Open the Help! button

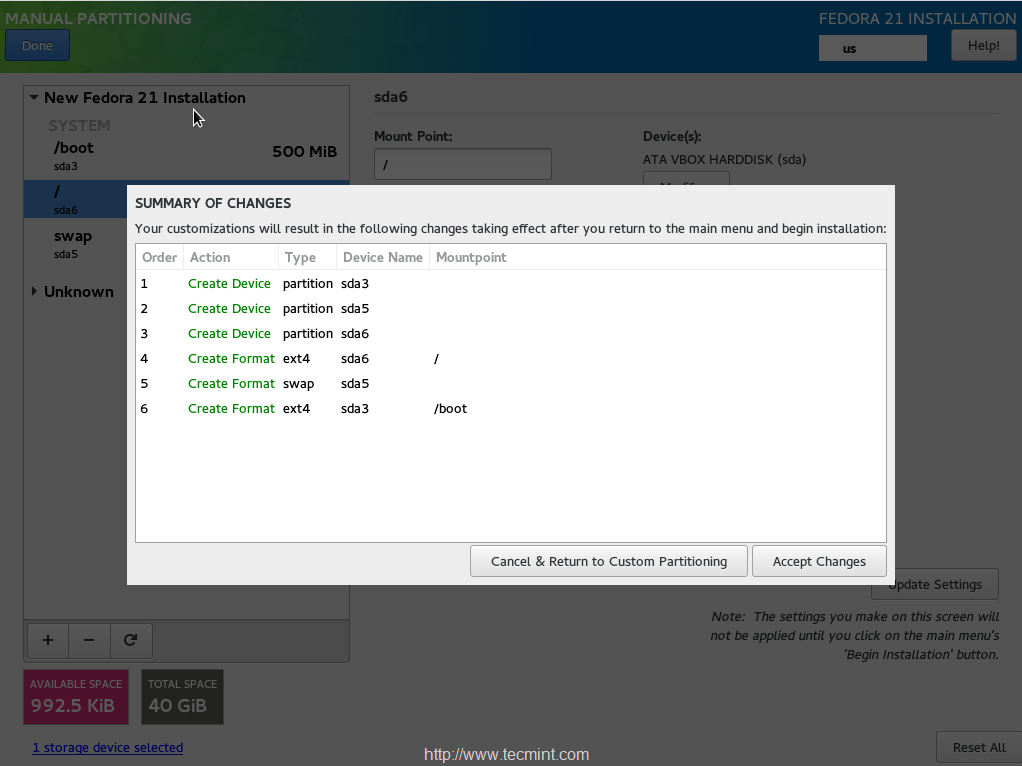coord(983,46)
